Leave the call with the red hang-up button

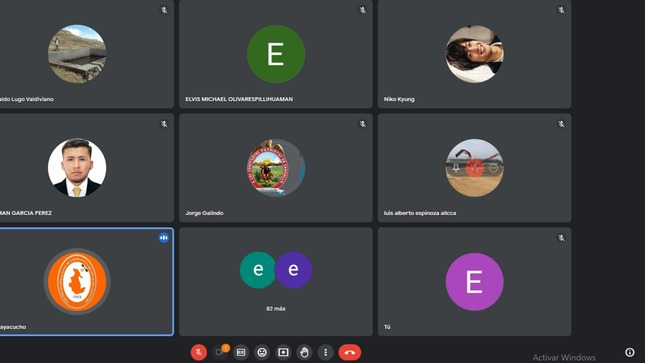point(350,352)
